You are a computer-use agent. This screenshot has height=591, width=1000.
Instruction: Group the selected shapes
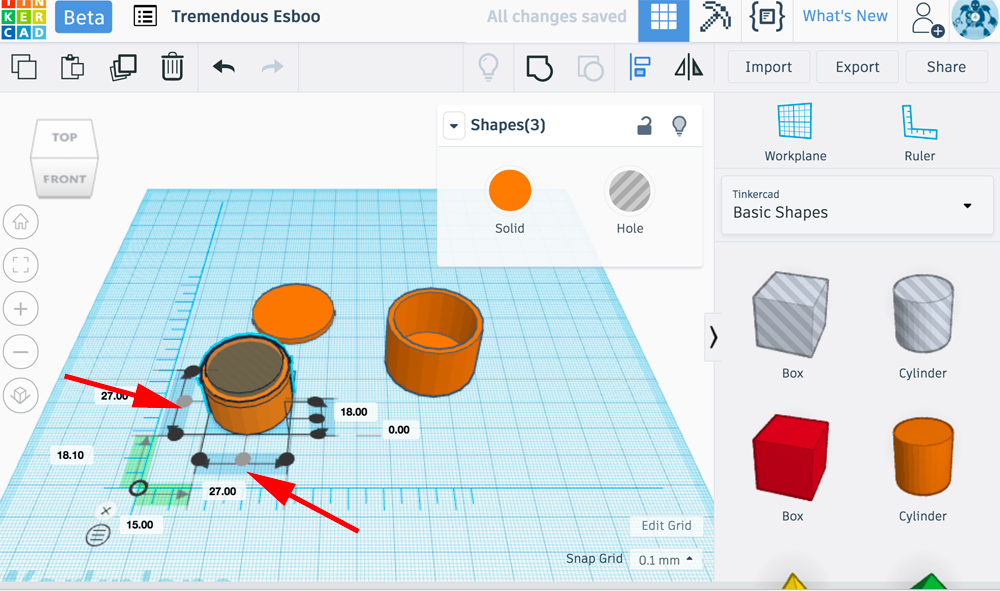(539, 68)
